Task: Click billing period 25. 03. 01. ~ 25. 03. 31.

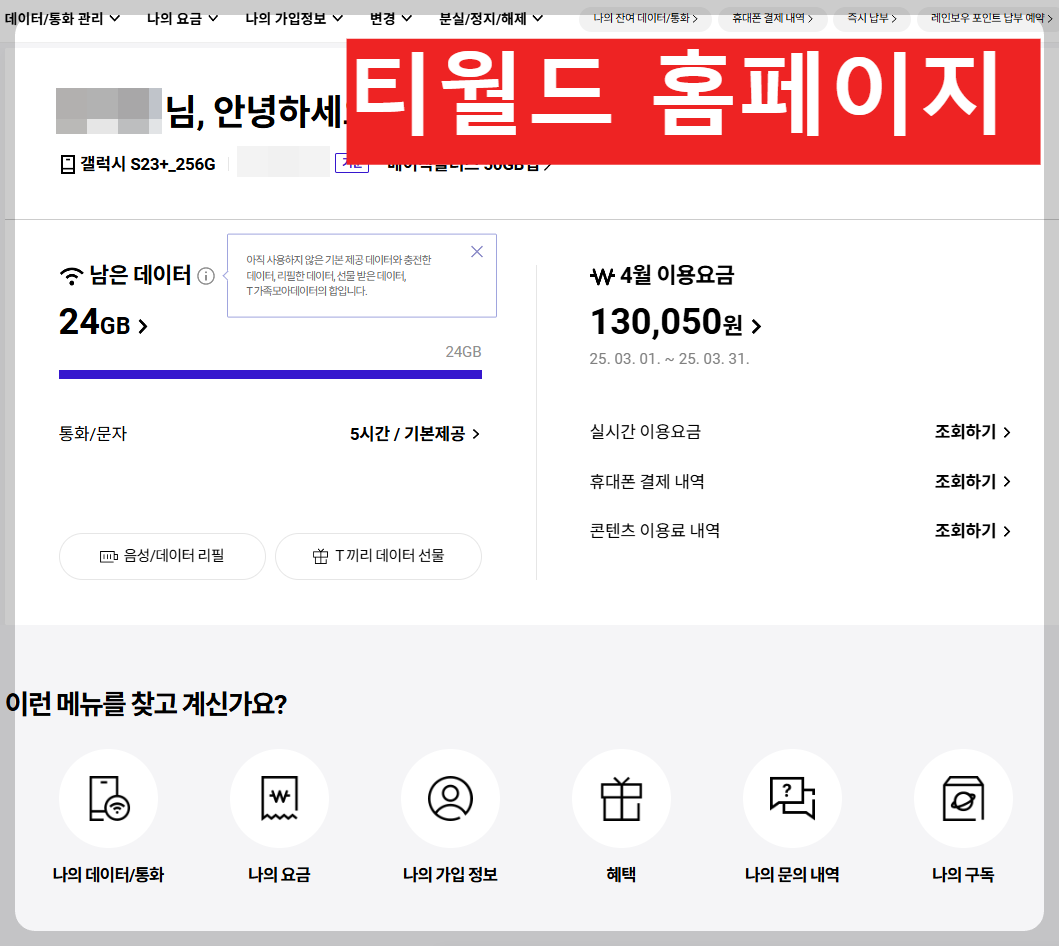Action: point(669,359)
